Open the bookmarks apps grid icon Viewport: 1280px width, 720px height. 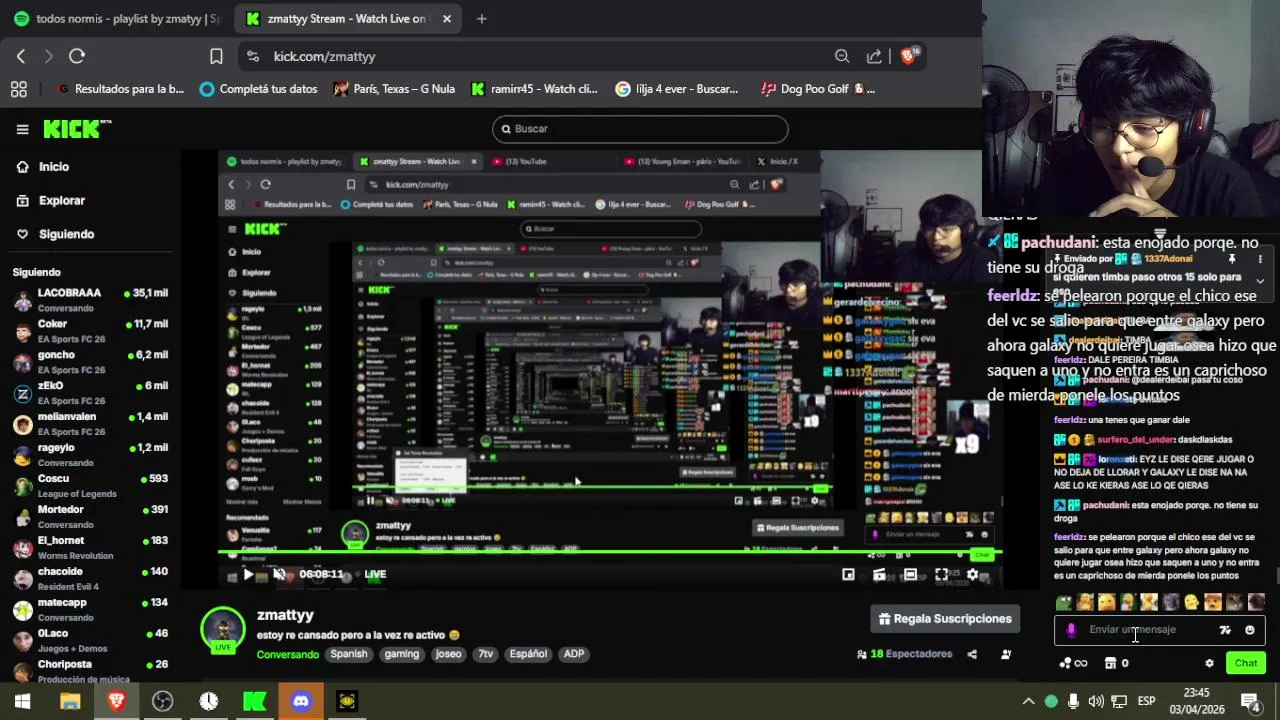18,89
